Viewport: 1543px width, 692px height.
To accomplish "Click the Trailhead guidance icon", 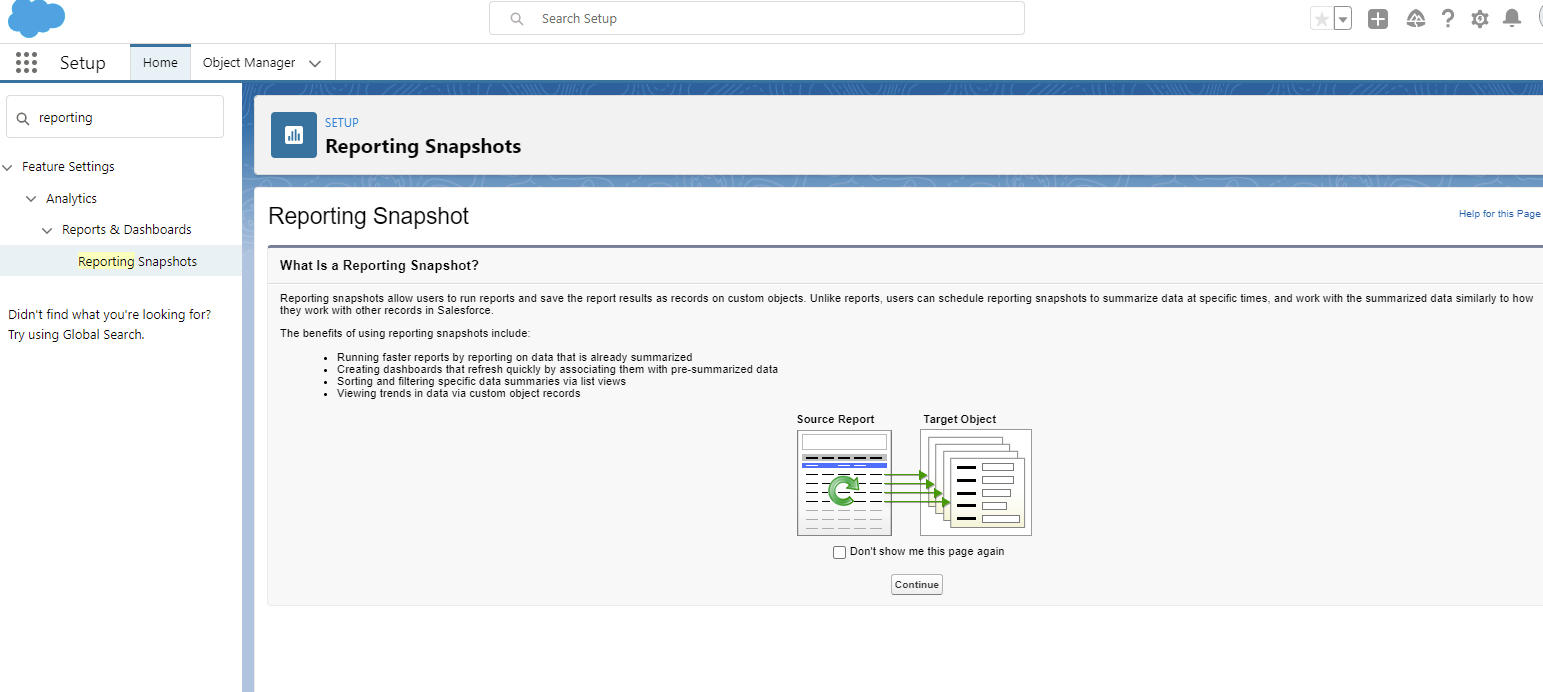I will pos(1415,18).
